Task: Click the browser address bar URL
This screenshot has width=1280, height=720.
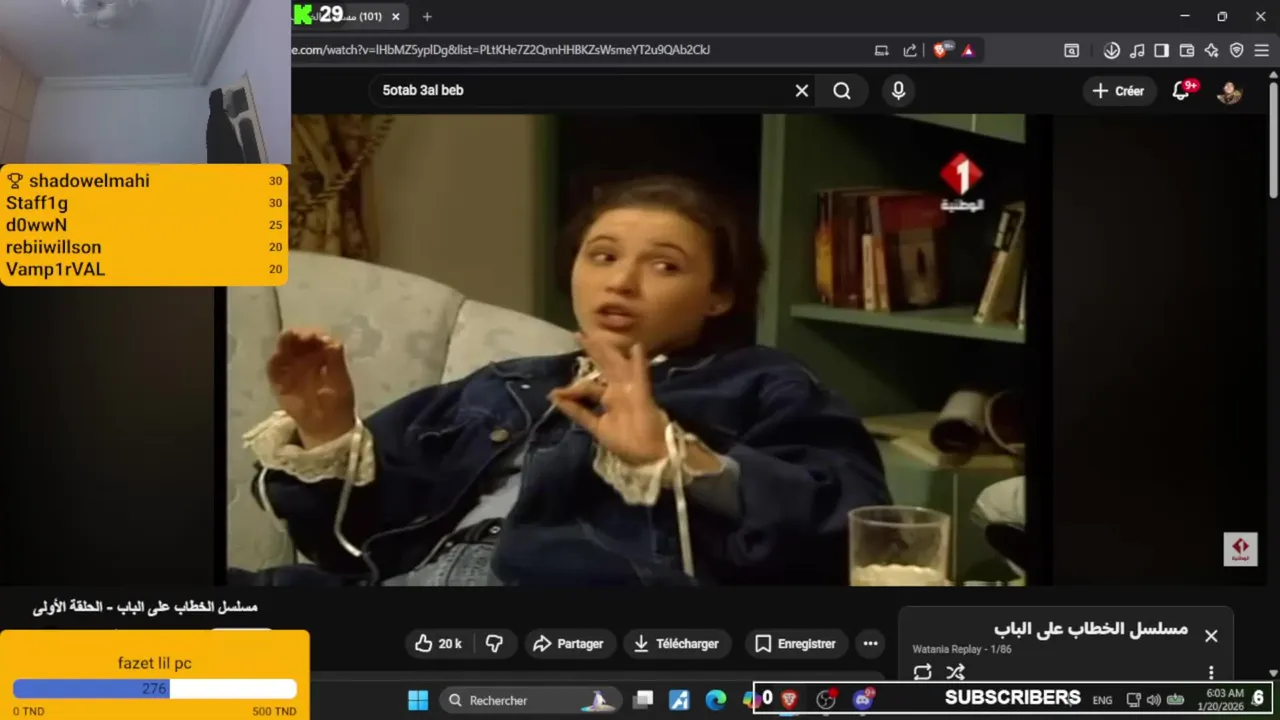Action: point(501,50)
